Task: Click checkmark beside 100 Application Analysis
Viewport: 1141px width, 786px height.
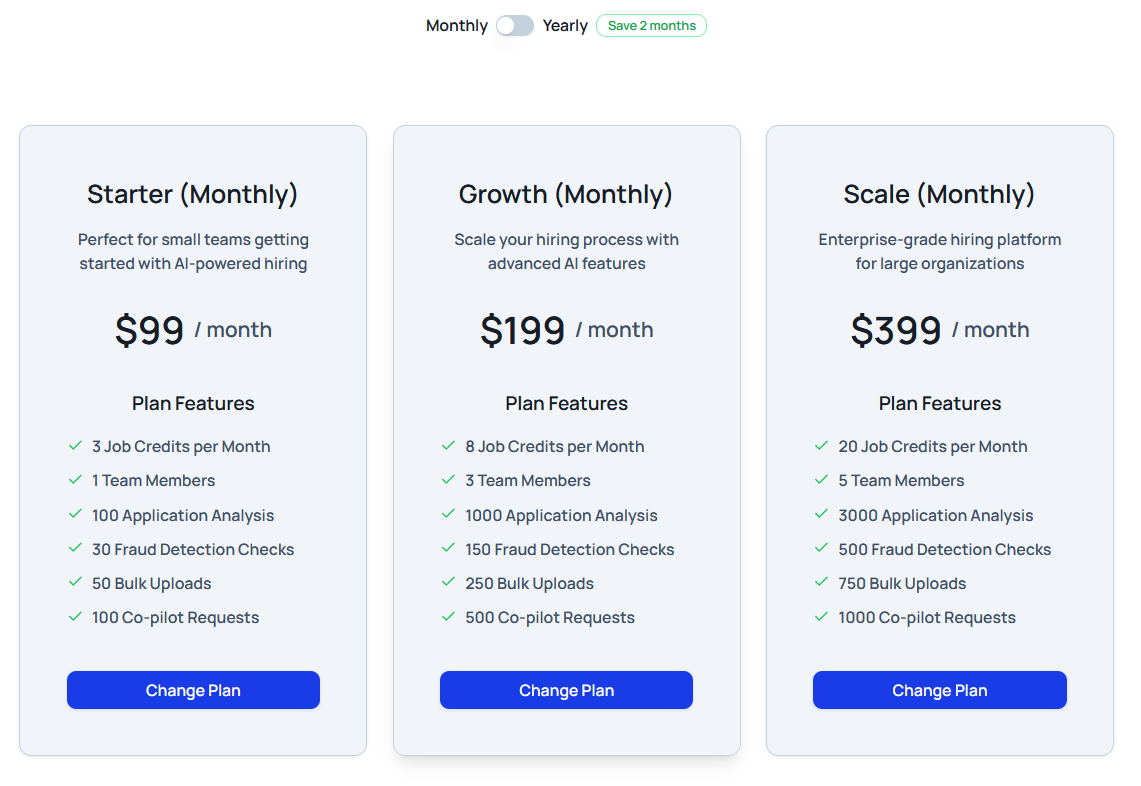Action: tap(75, 515)
